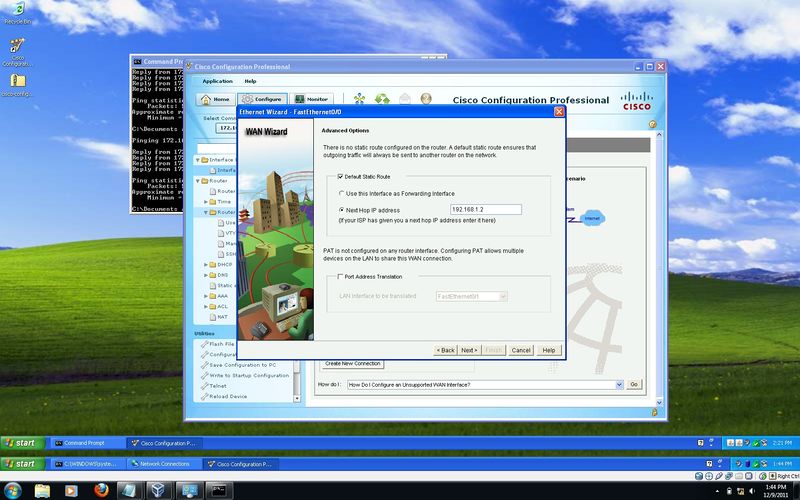Launch Windows Media Player from the taskbar
800x500 pixels.
(x=71, y=490)
